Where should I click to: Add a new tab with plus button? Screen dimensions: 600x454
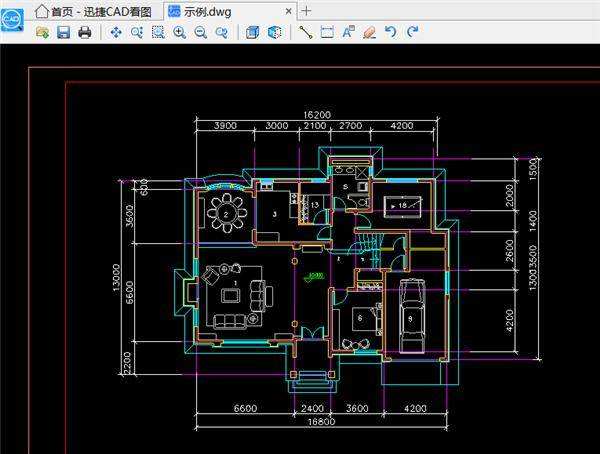point(306,11)
